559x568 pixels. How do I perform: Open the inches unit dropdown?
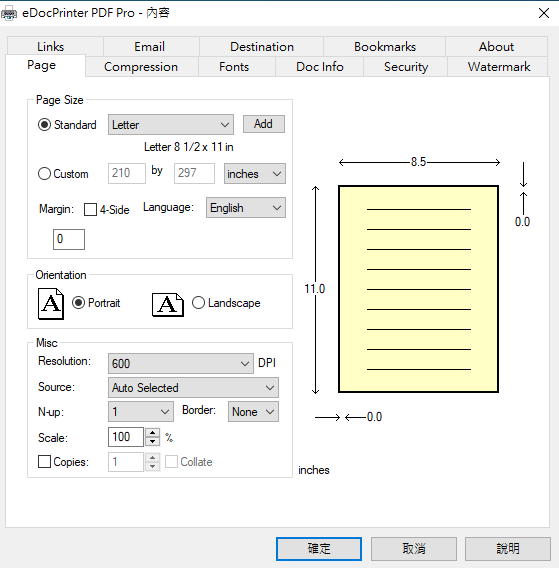click(255, 174)
